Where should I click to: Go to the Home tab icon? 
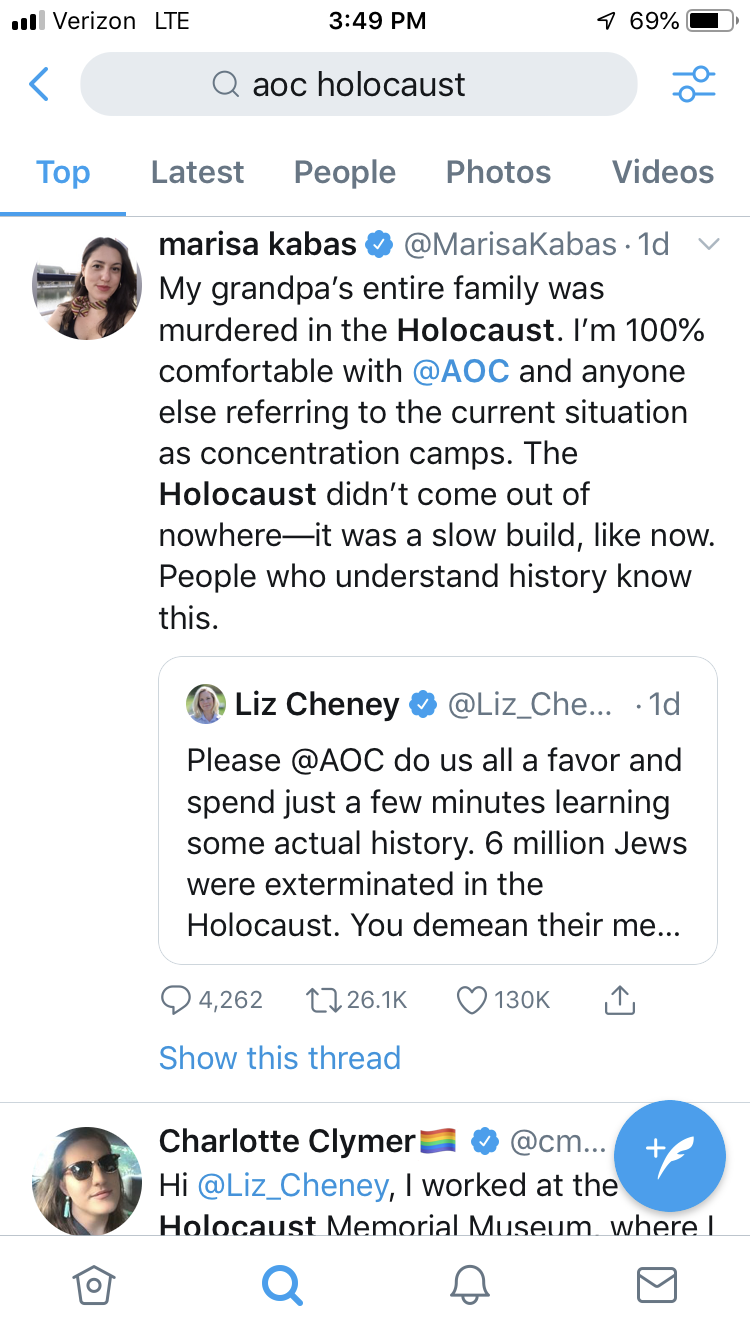coord(93,1285)
